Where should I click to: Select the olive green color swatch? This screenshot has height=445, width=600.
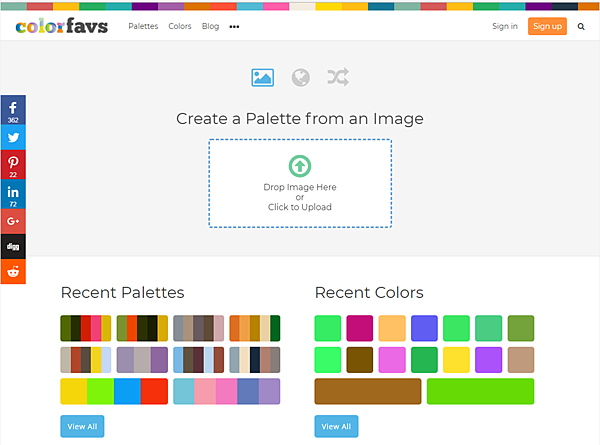tap(521, 328)
